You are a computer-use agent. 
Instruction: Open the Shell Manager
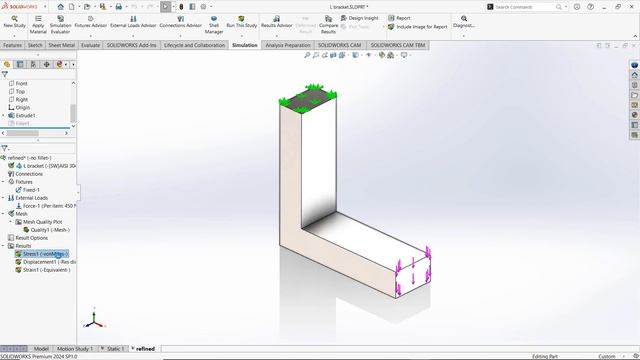coord(214,24)
